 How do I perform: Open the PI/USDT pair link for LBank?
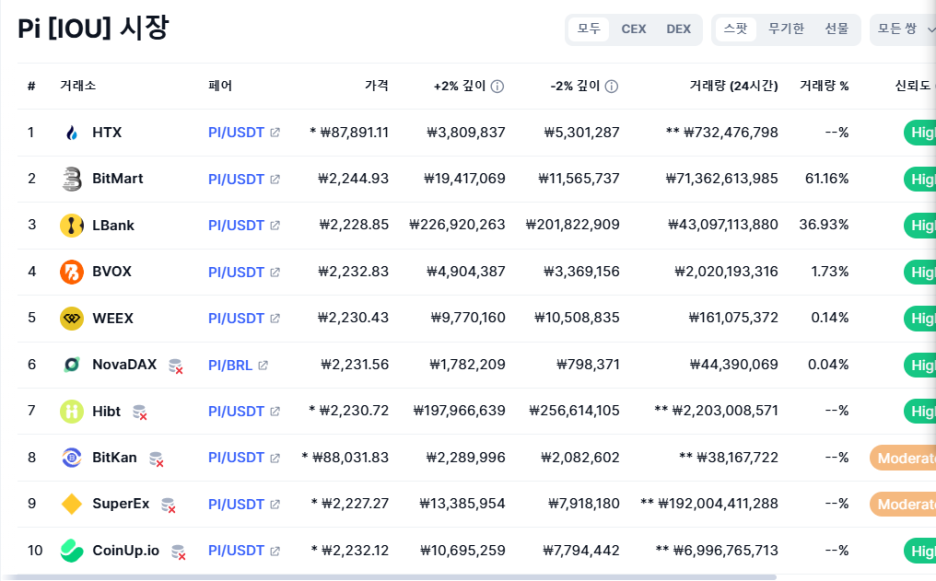click(x=236, y=226)
